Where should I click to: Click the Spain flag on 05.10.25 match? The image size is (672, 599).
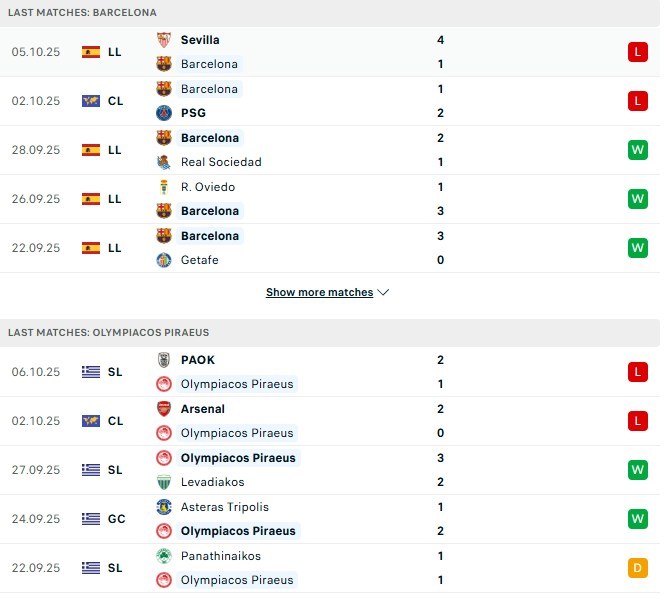pos(91,52)
